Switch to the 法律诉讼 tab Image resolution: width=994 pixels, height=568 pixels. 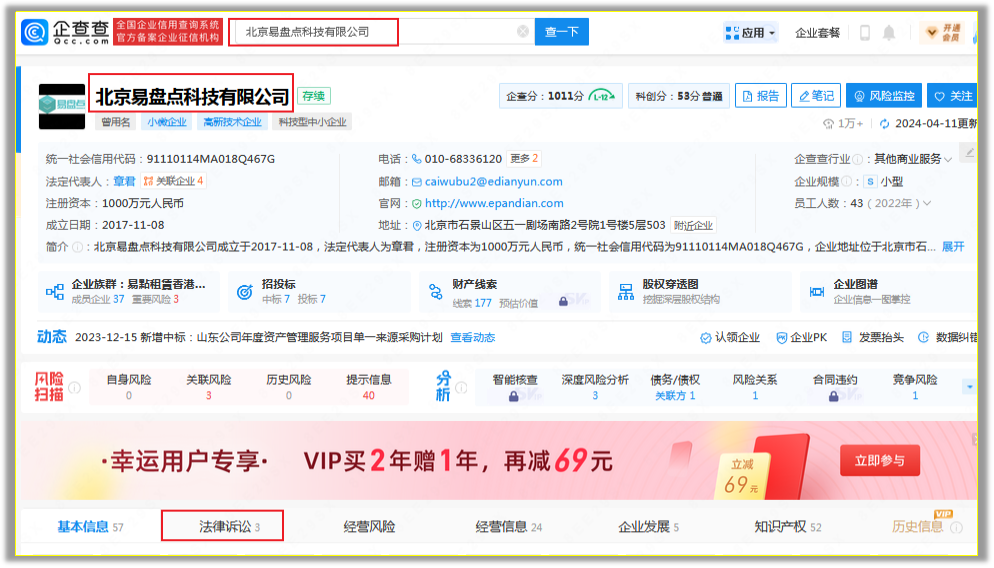[229, 527]
